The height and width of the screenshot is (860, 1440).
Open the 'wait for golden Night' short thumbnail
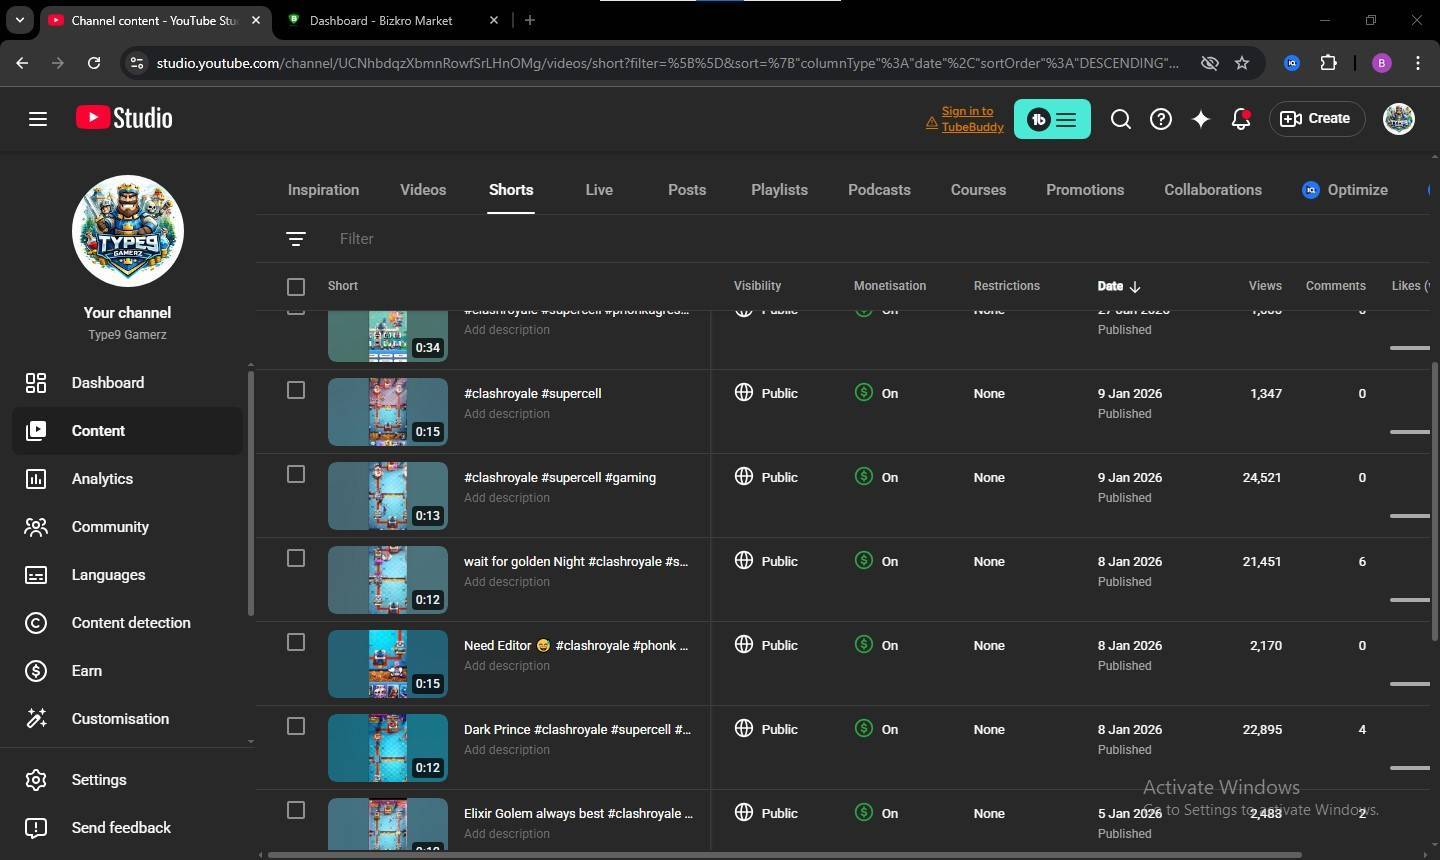(387, 580)
